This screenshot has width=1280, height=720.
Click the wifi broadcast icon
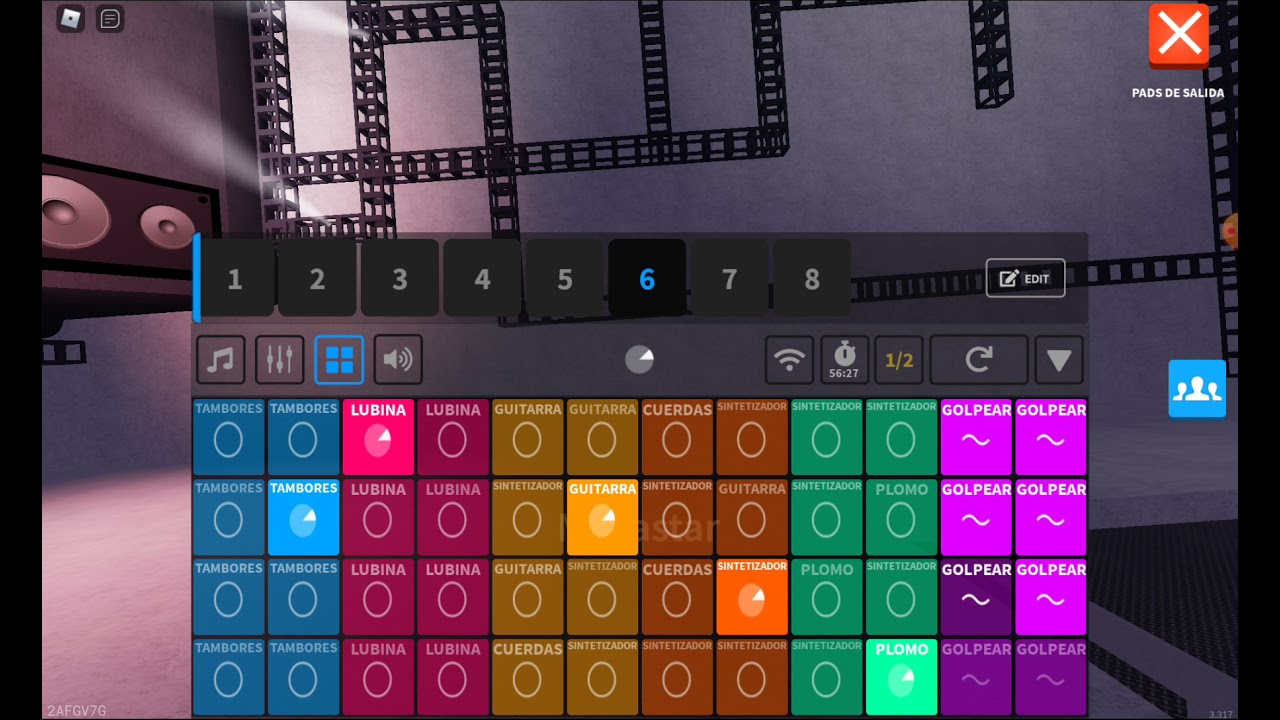(x=789, y=360)
